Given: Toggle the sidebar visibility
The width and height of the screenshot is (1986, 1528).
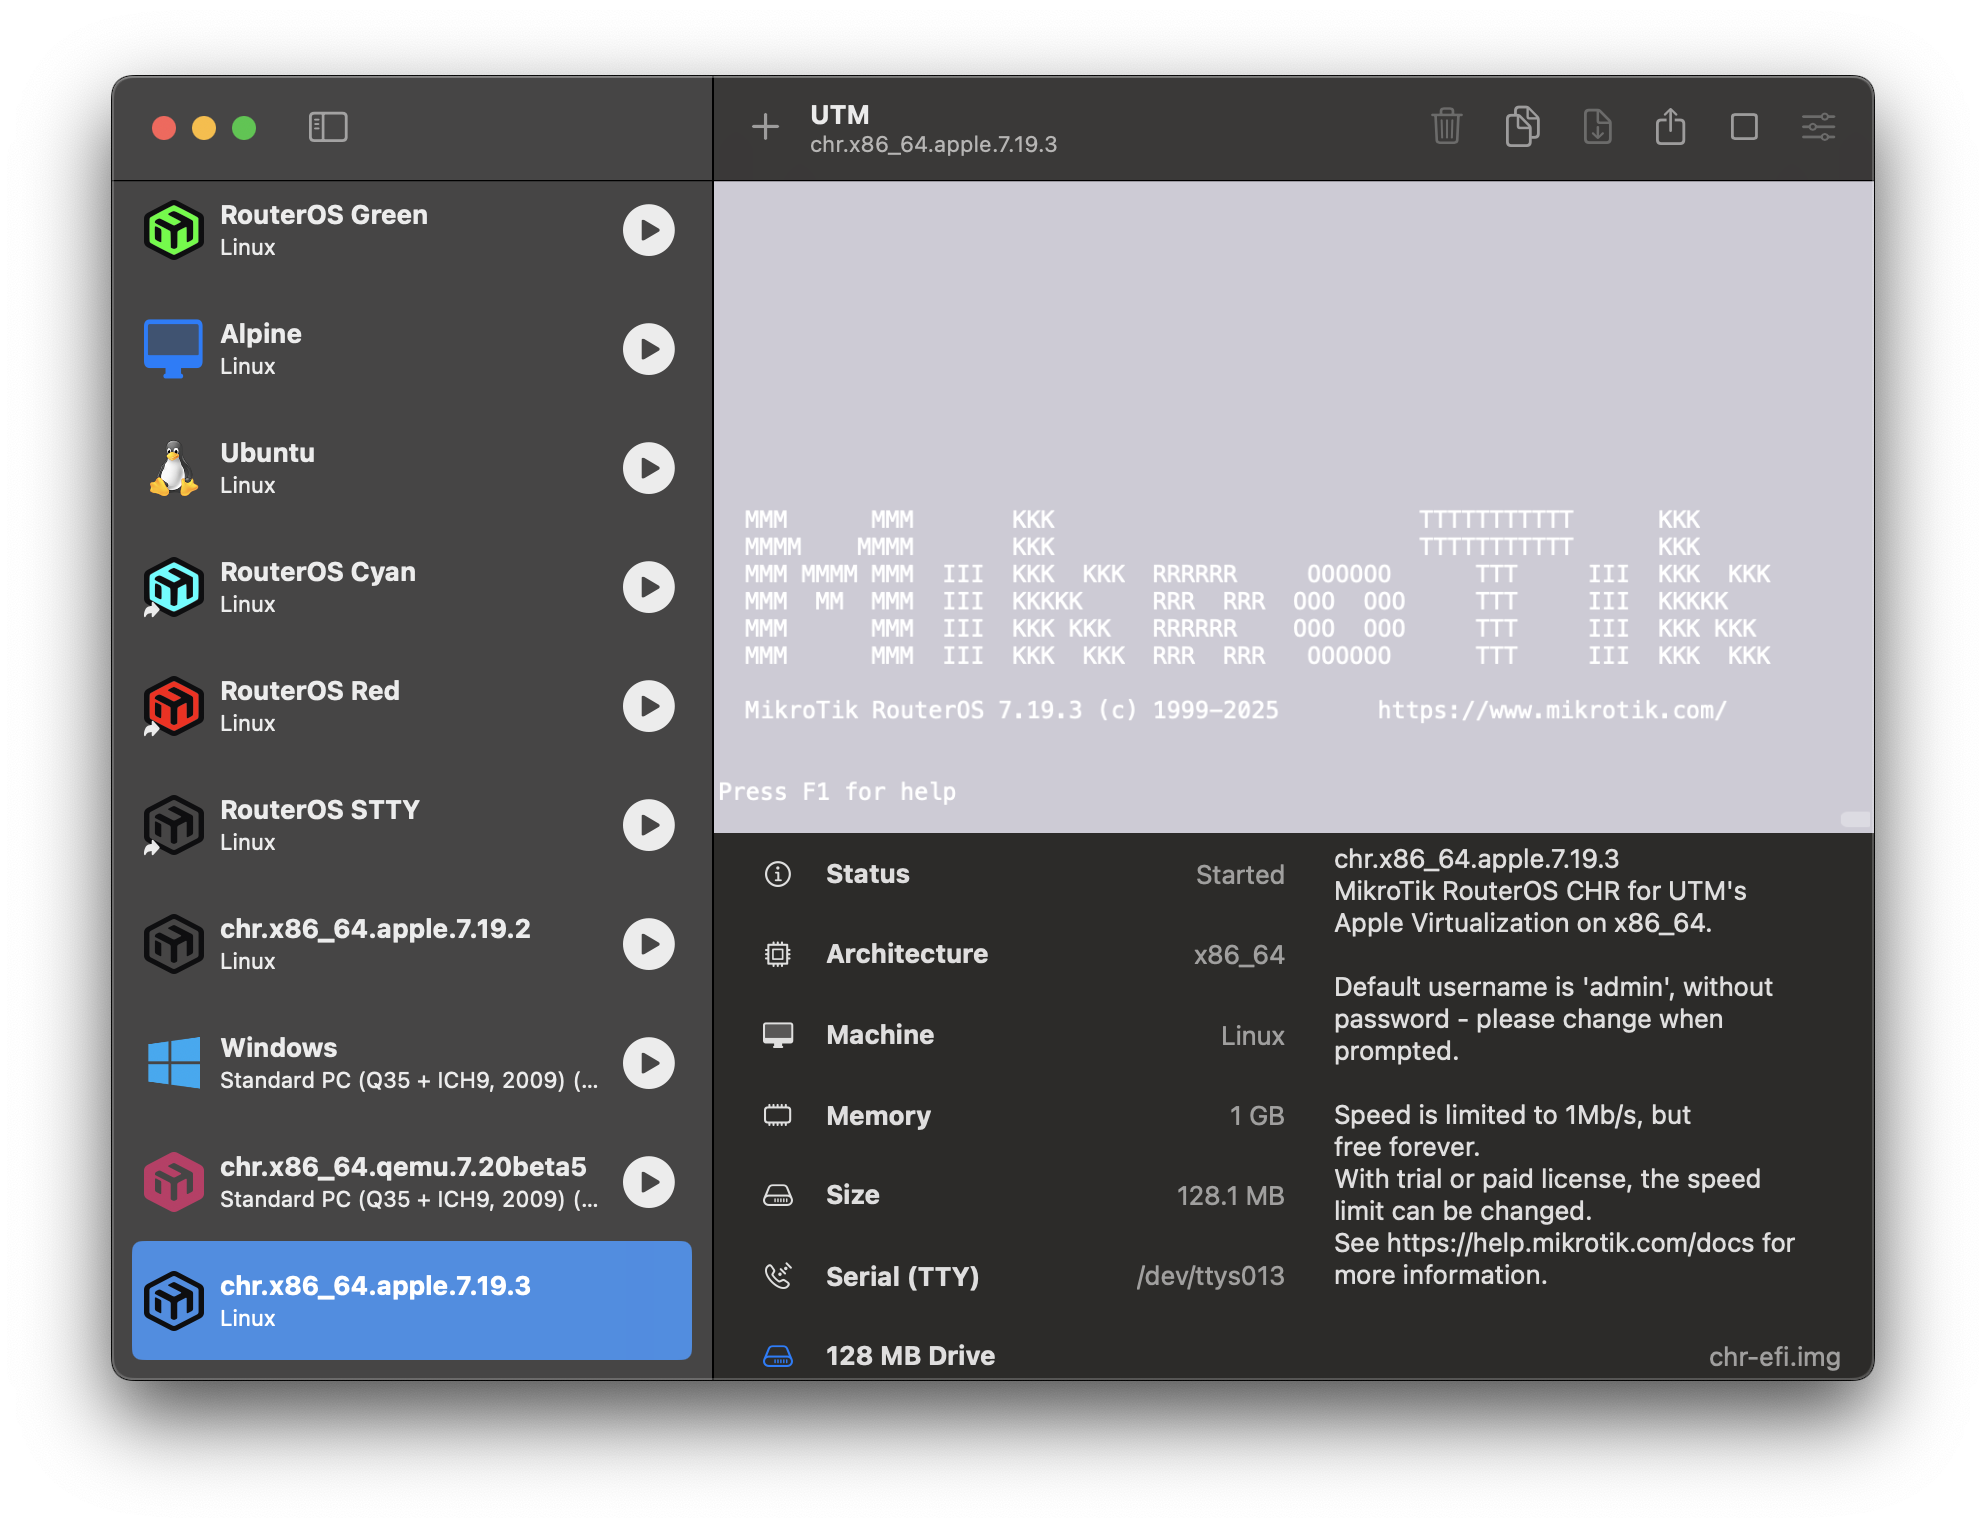Looking at the screenshot, I should (x=327, y=127).
